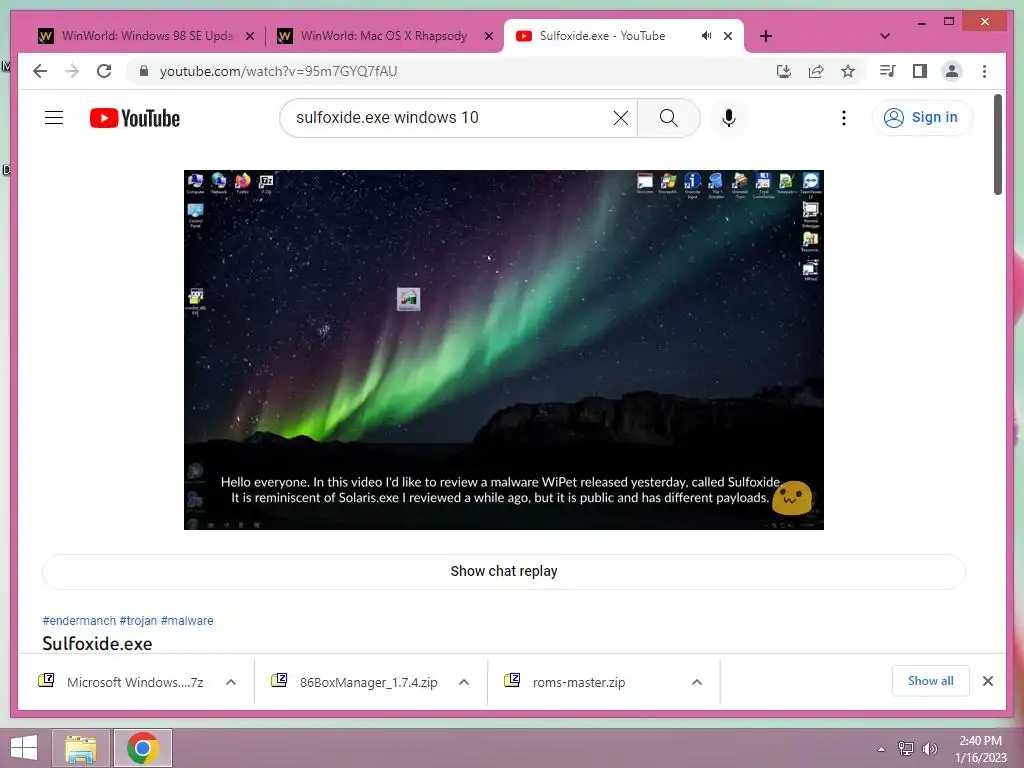Share this page via address bar icon
Image resolution: width=1024 pixels, height=768 pixels.
[x=816, y=71]
